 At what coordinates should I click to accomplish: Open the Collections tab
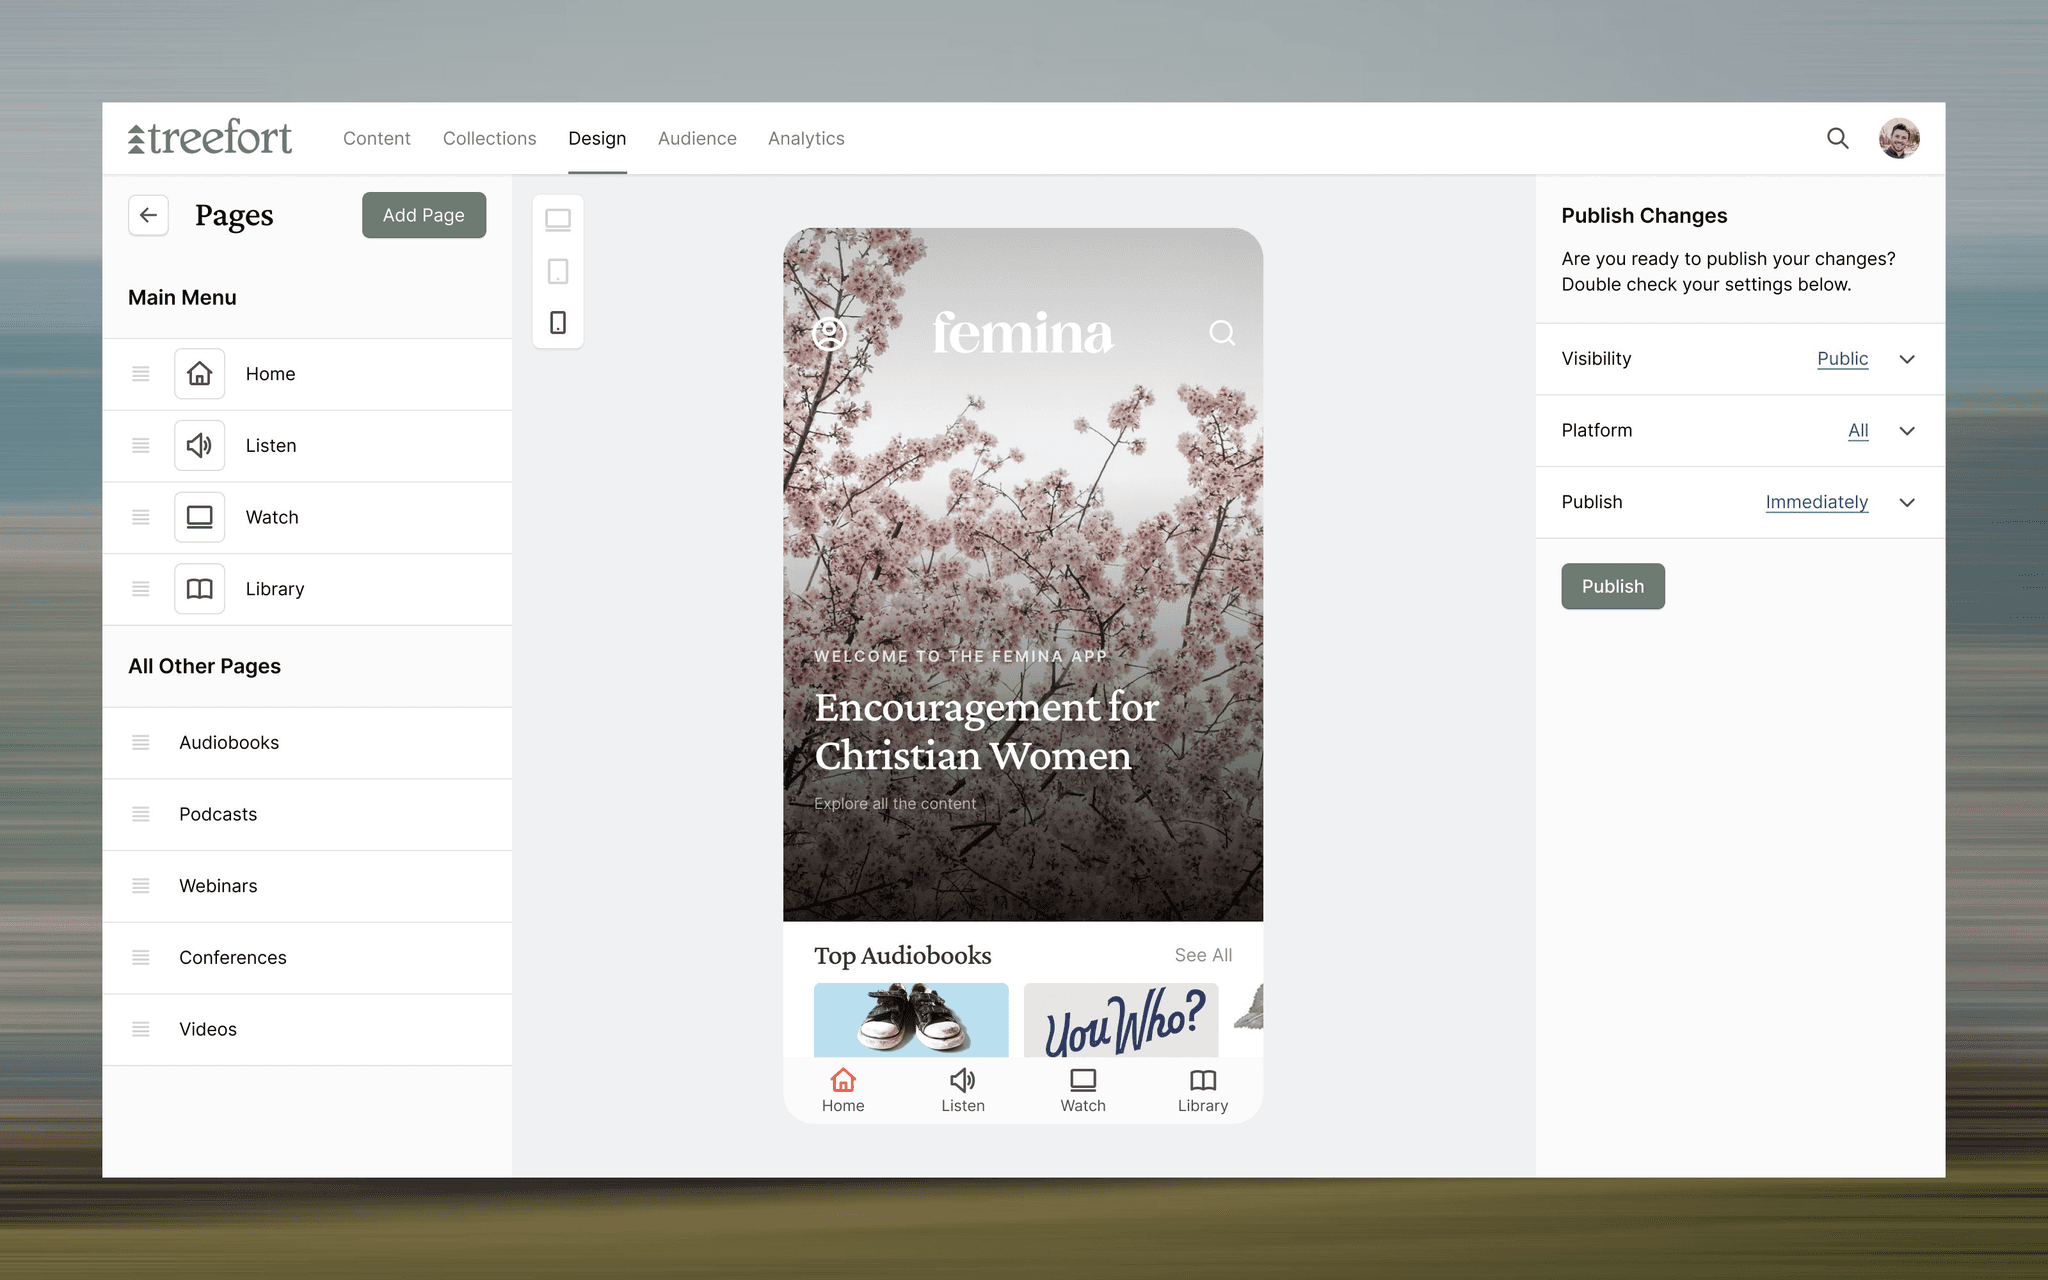point(490,138)
